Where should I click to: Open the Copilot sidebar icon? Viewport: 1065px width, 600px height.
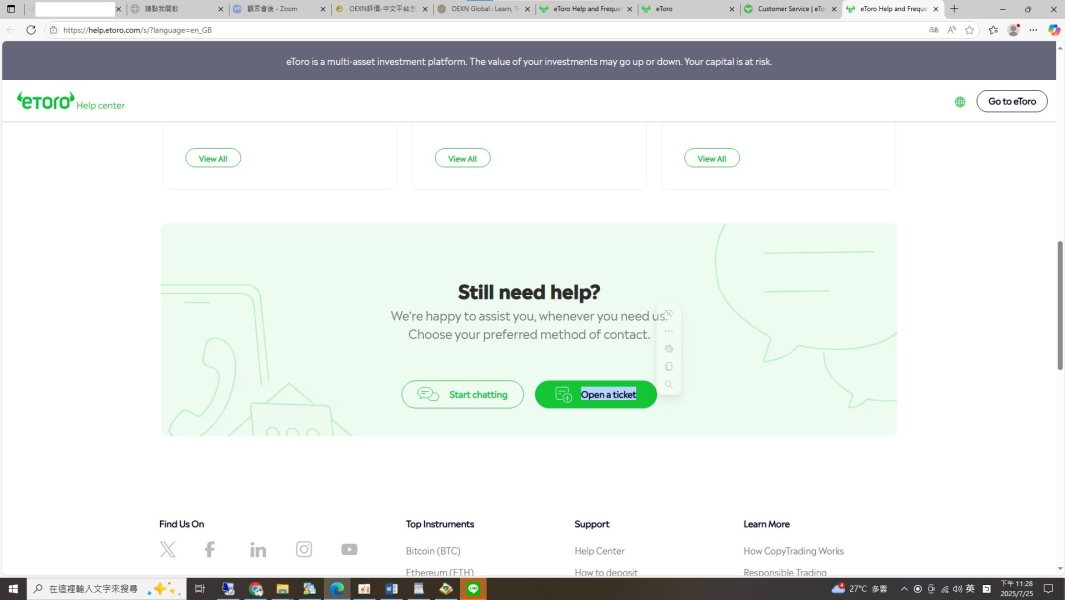[1053, 30]
